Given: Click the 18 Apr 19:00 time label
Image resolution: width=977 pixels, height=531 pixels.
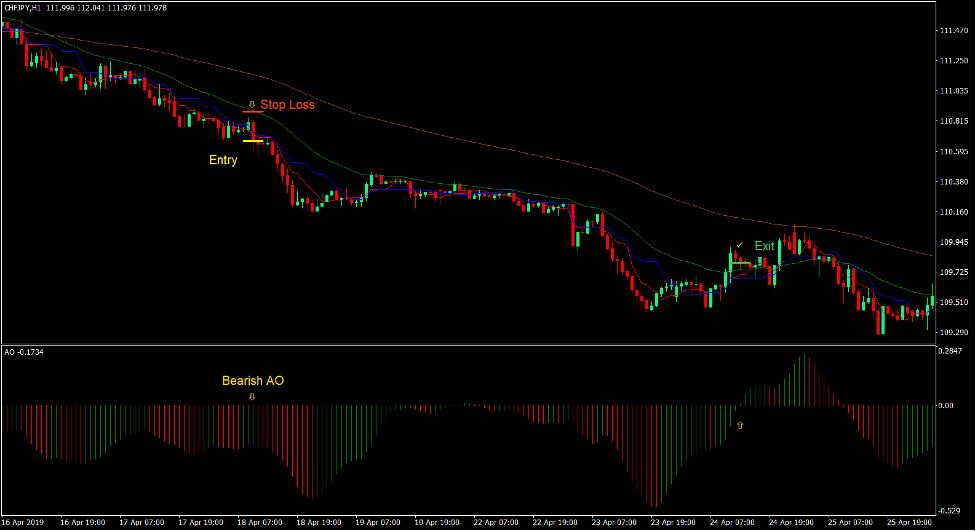Looking at the screenshot, I should pos(319,522).
